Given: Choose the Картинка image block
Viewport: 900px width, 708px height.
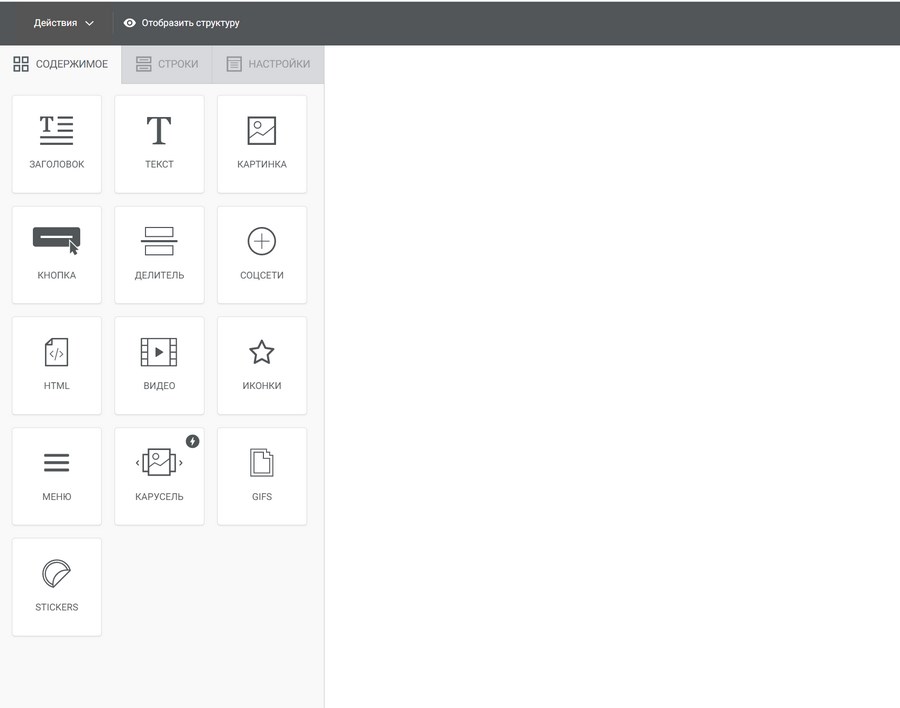Looking at the screenshot, I should 262,144.
